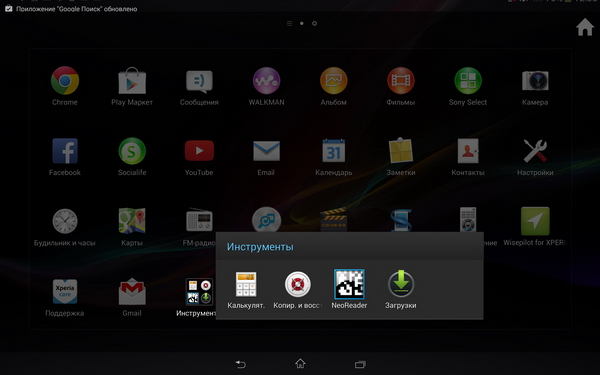
Task: Tap the Инструменты folder title
Action: click(x=260, y=247)
